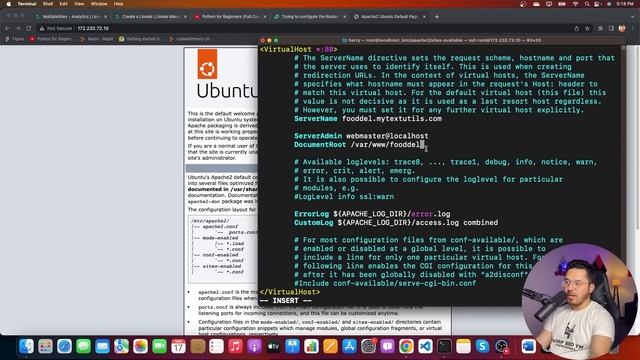
Task: Click Chrome's back navigation arrow
Action: click(x=7, y=28)
